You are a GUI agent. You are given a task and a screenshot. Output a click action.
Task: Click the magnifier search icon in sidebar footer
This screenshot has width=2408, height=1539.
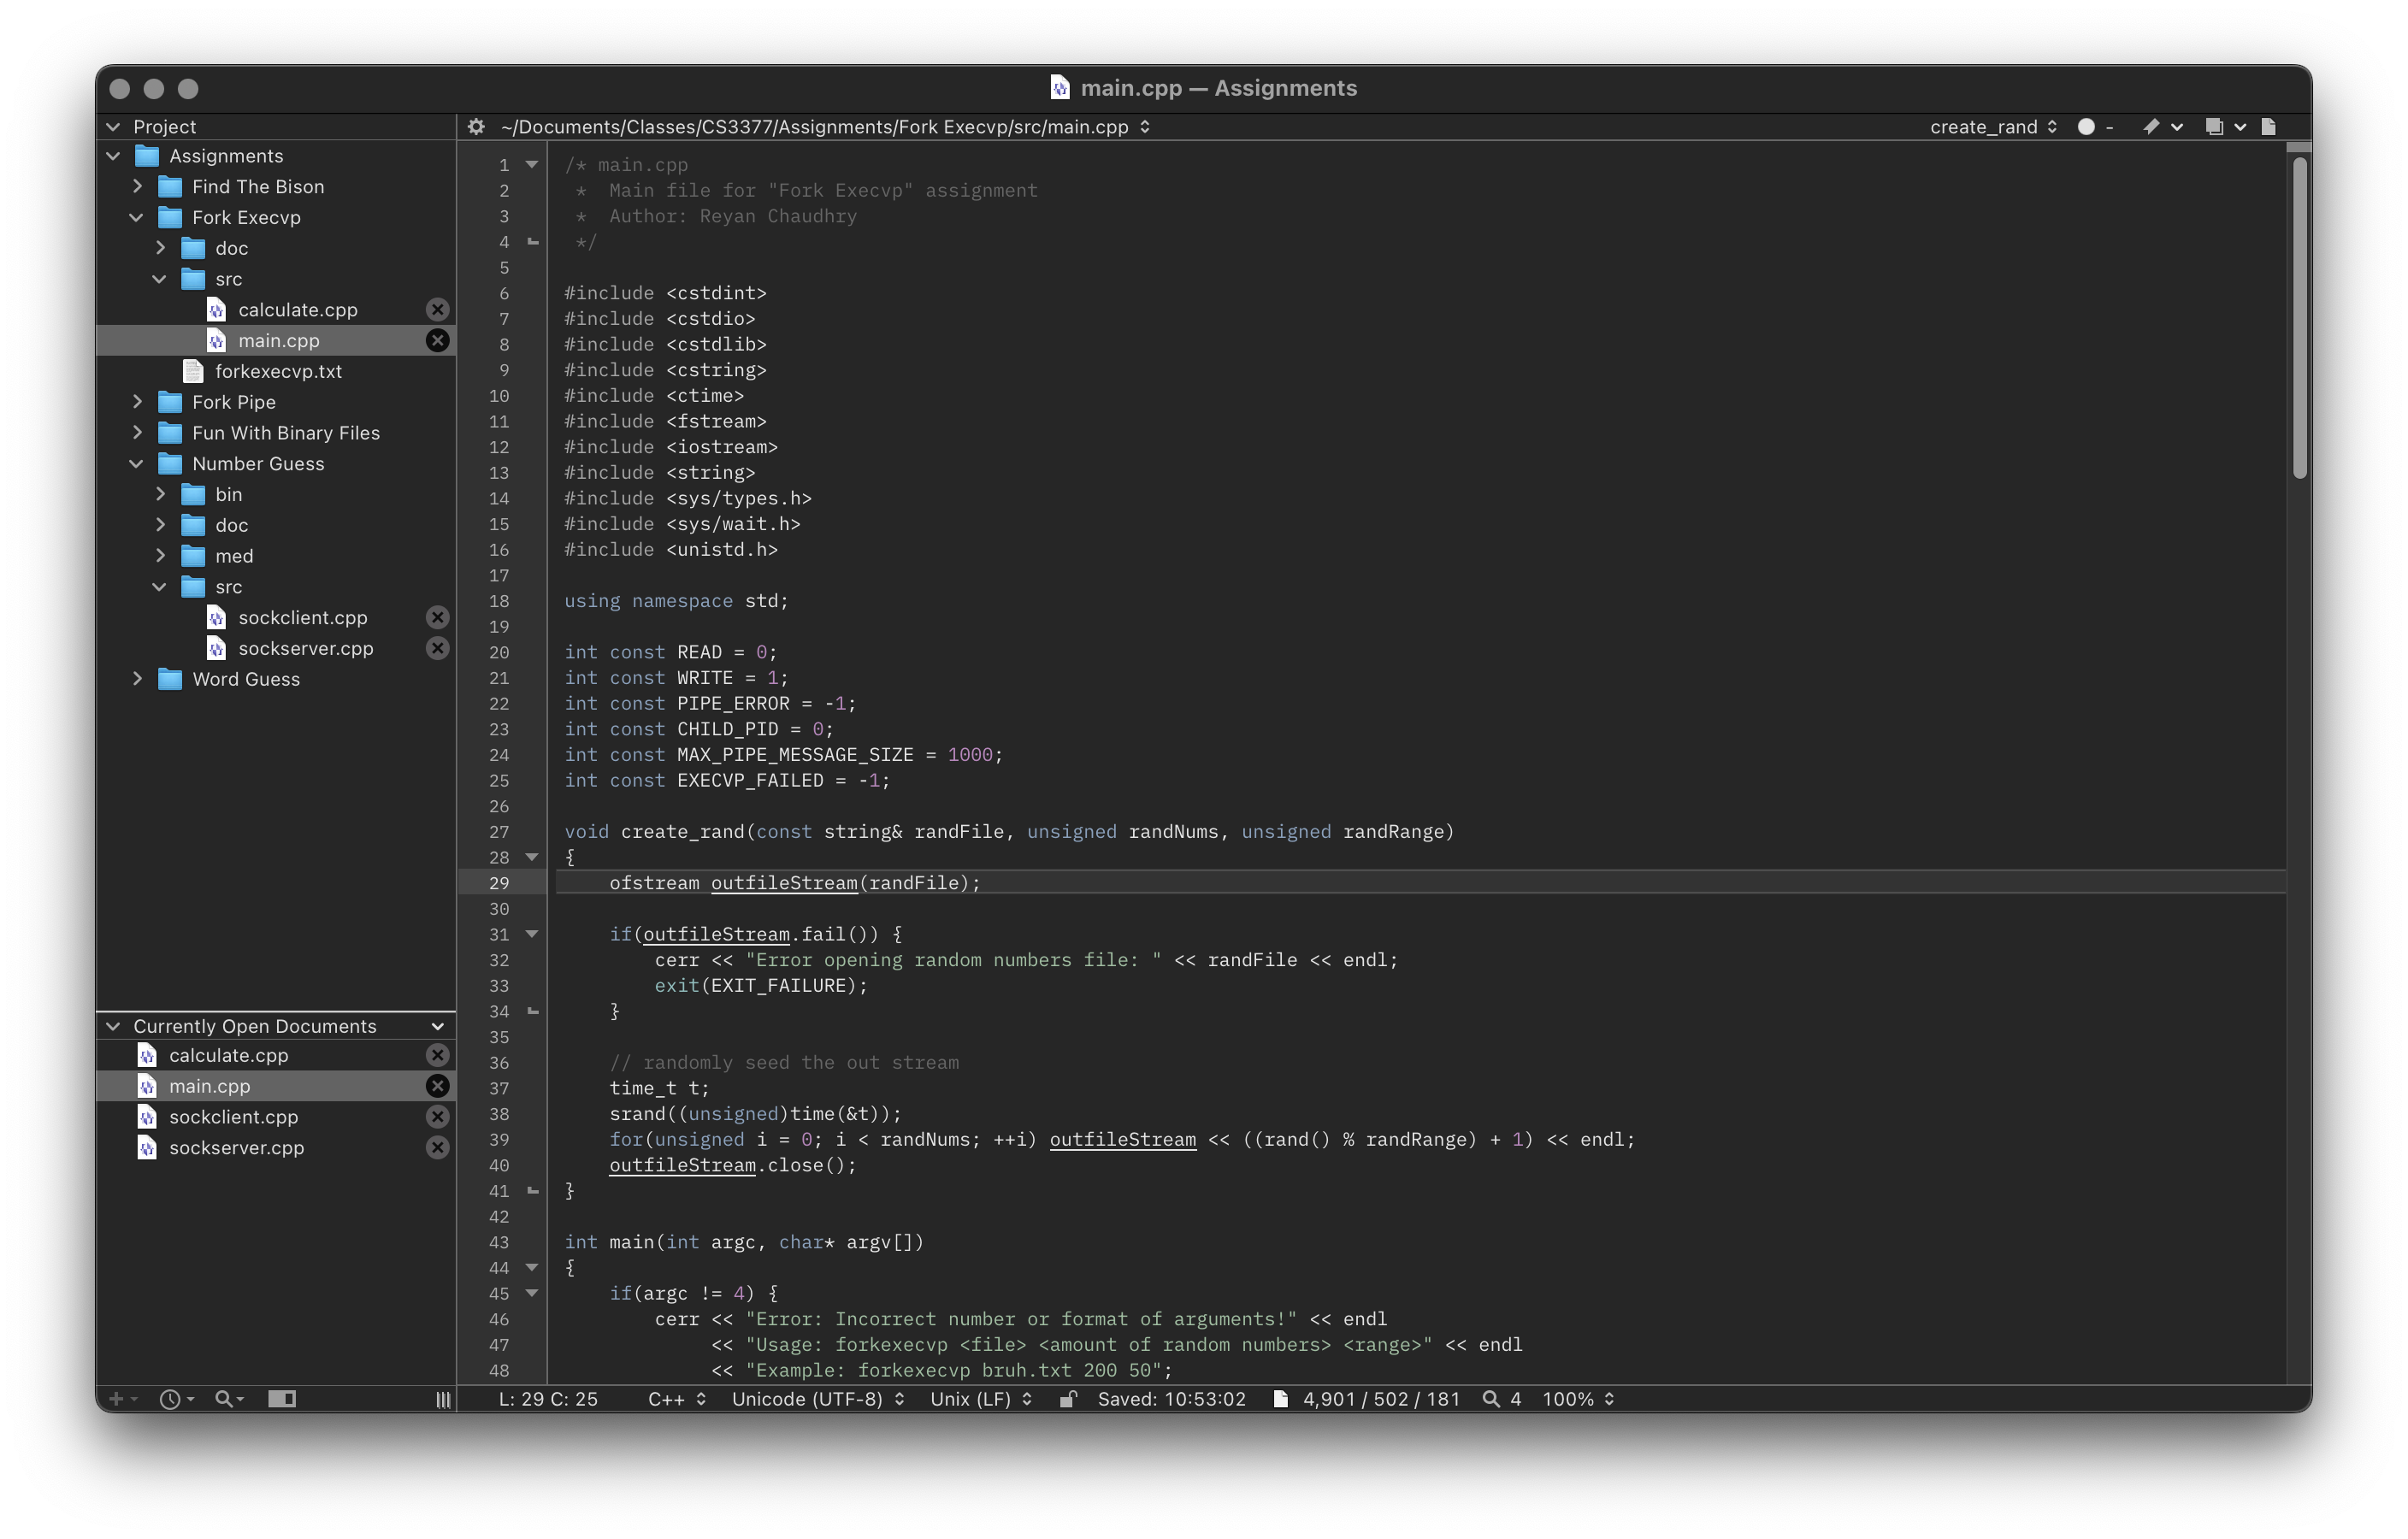224,1399
